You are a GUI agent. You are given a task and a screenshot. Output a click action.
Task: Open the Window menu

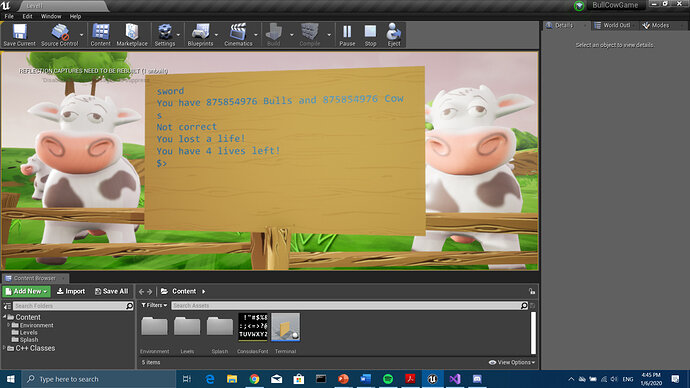[51, 16]
